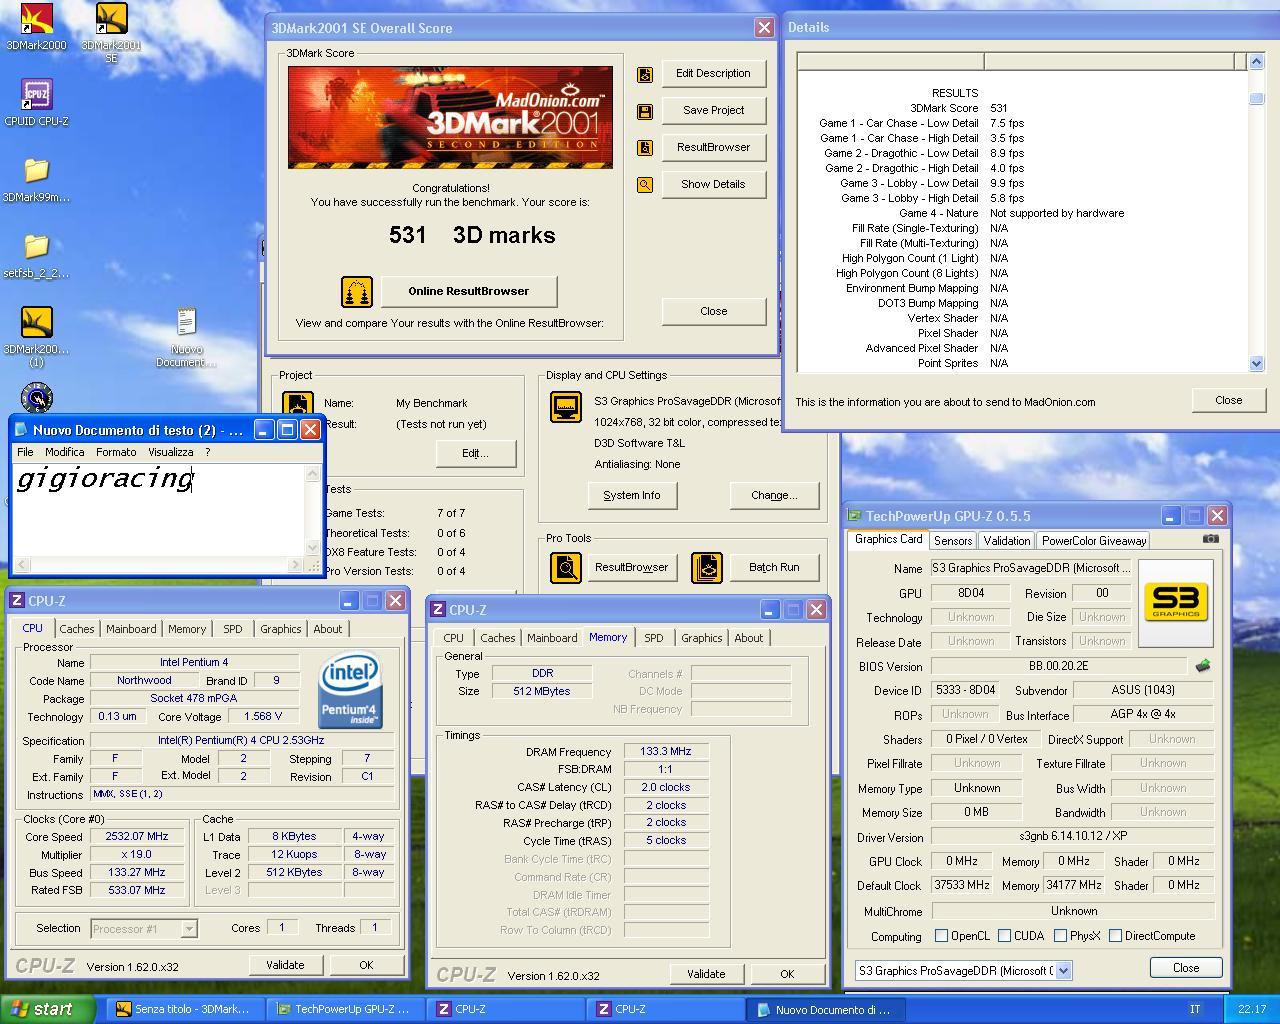Viewport: 1280px width, 1024px height.
Task: Open the PowerColor Giveaway tab in GPU-Z
Action: (1094, 541)
